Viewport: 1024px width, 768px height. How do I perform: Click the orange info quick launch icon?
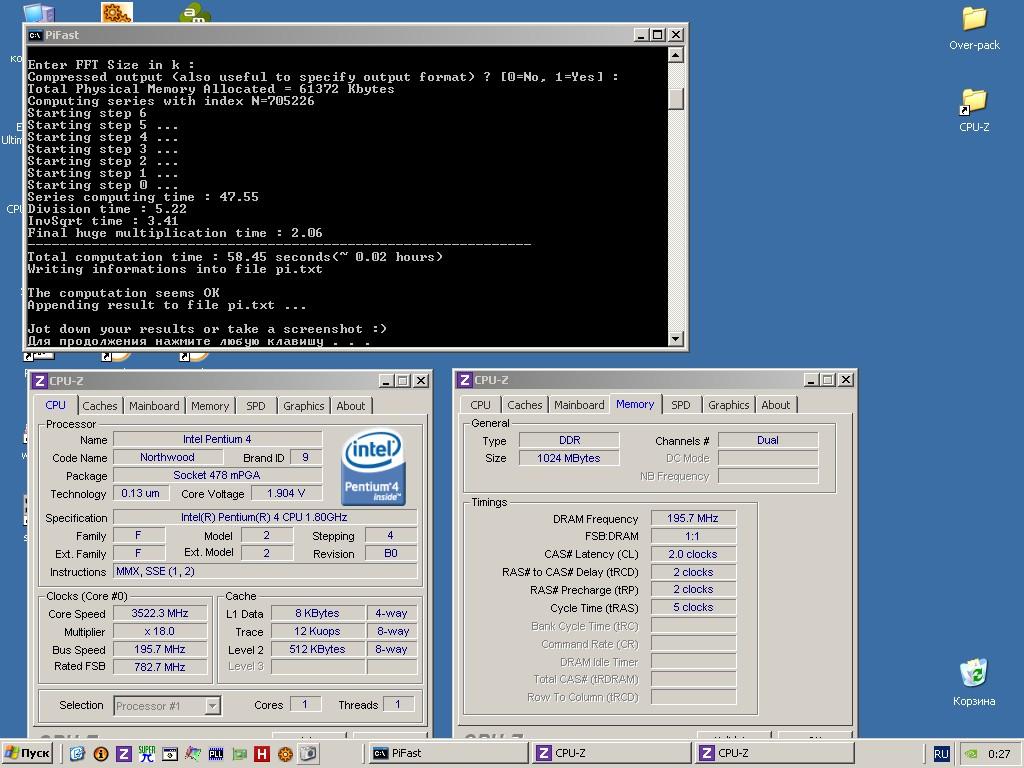click(101, 754)
